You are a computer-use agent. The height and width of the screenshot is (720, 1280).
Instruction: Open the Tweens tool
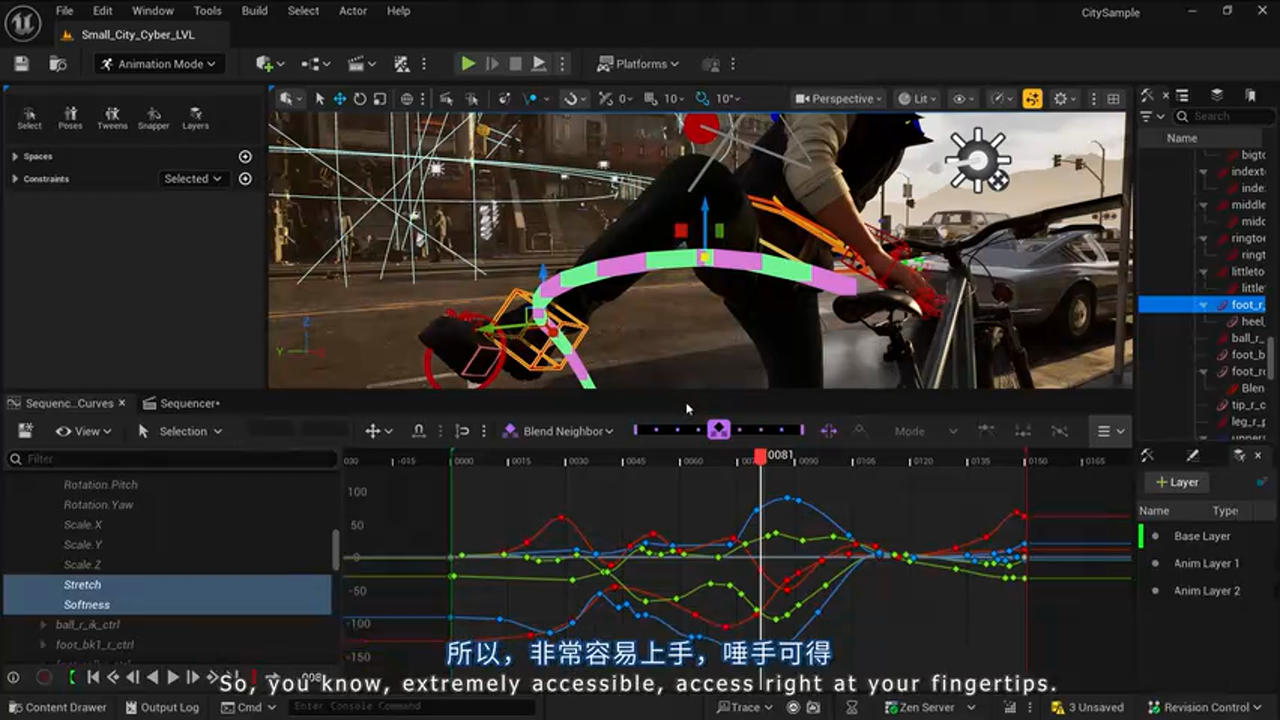pos(113,117)
